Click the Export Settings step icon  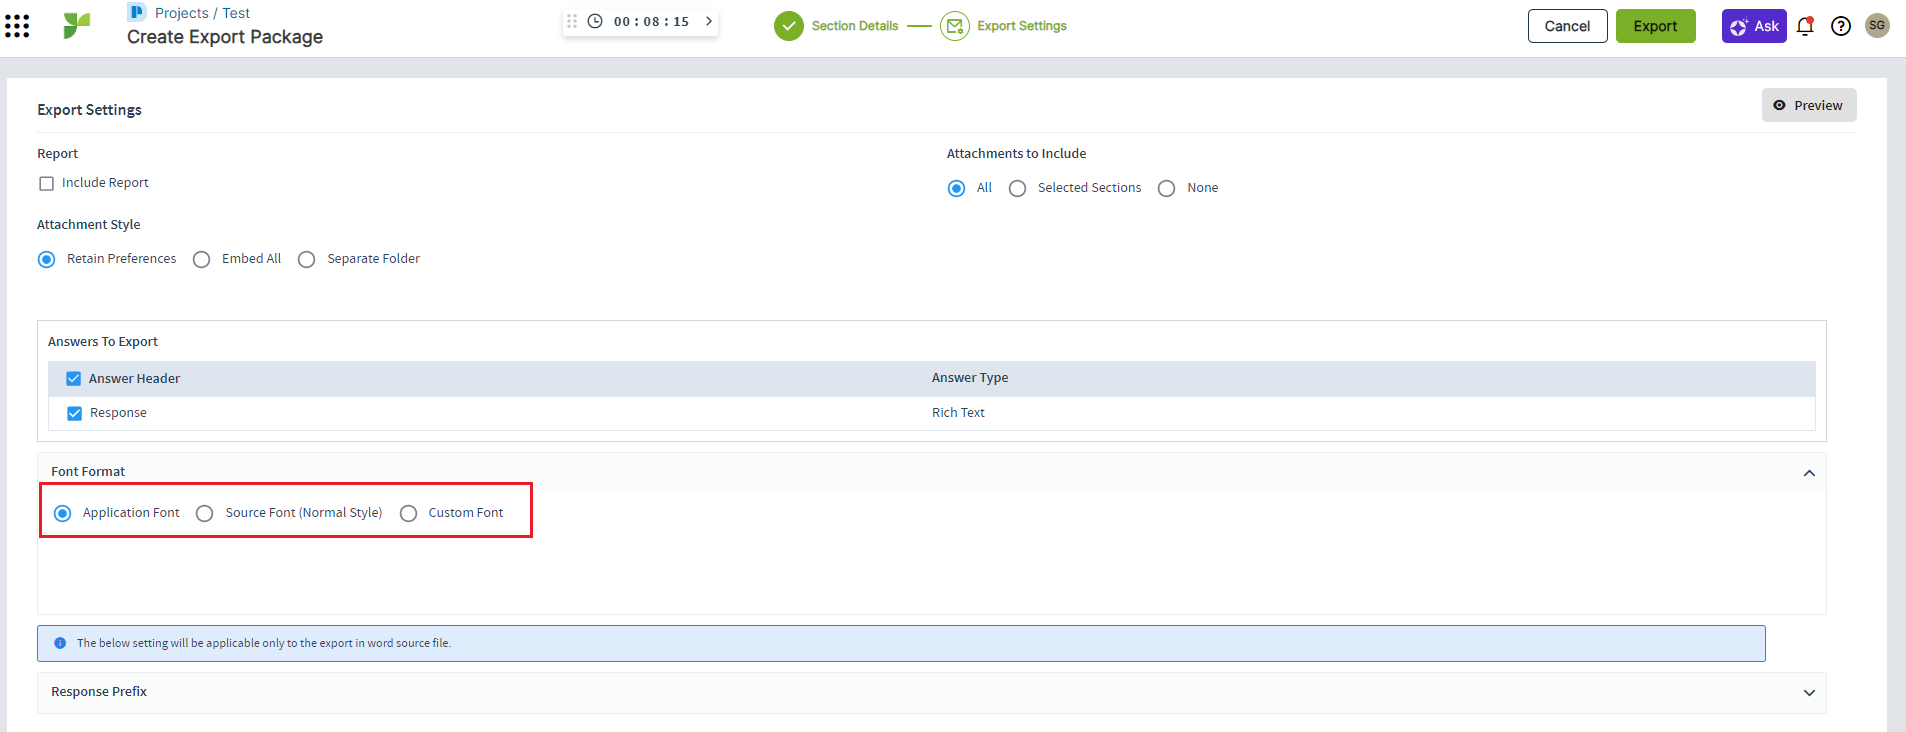[954, 26]
